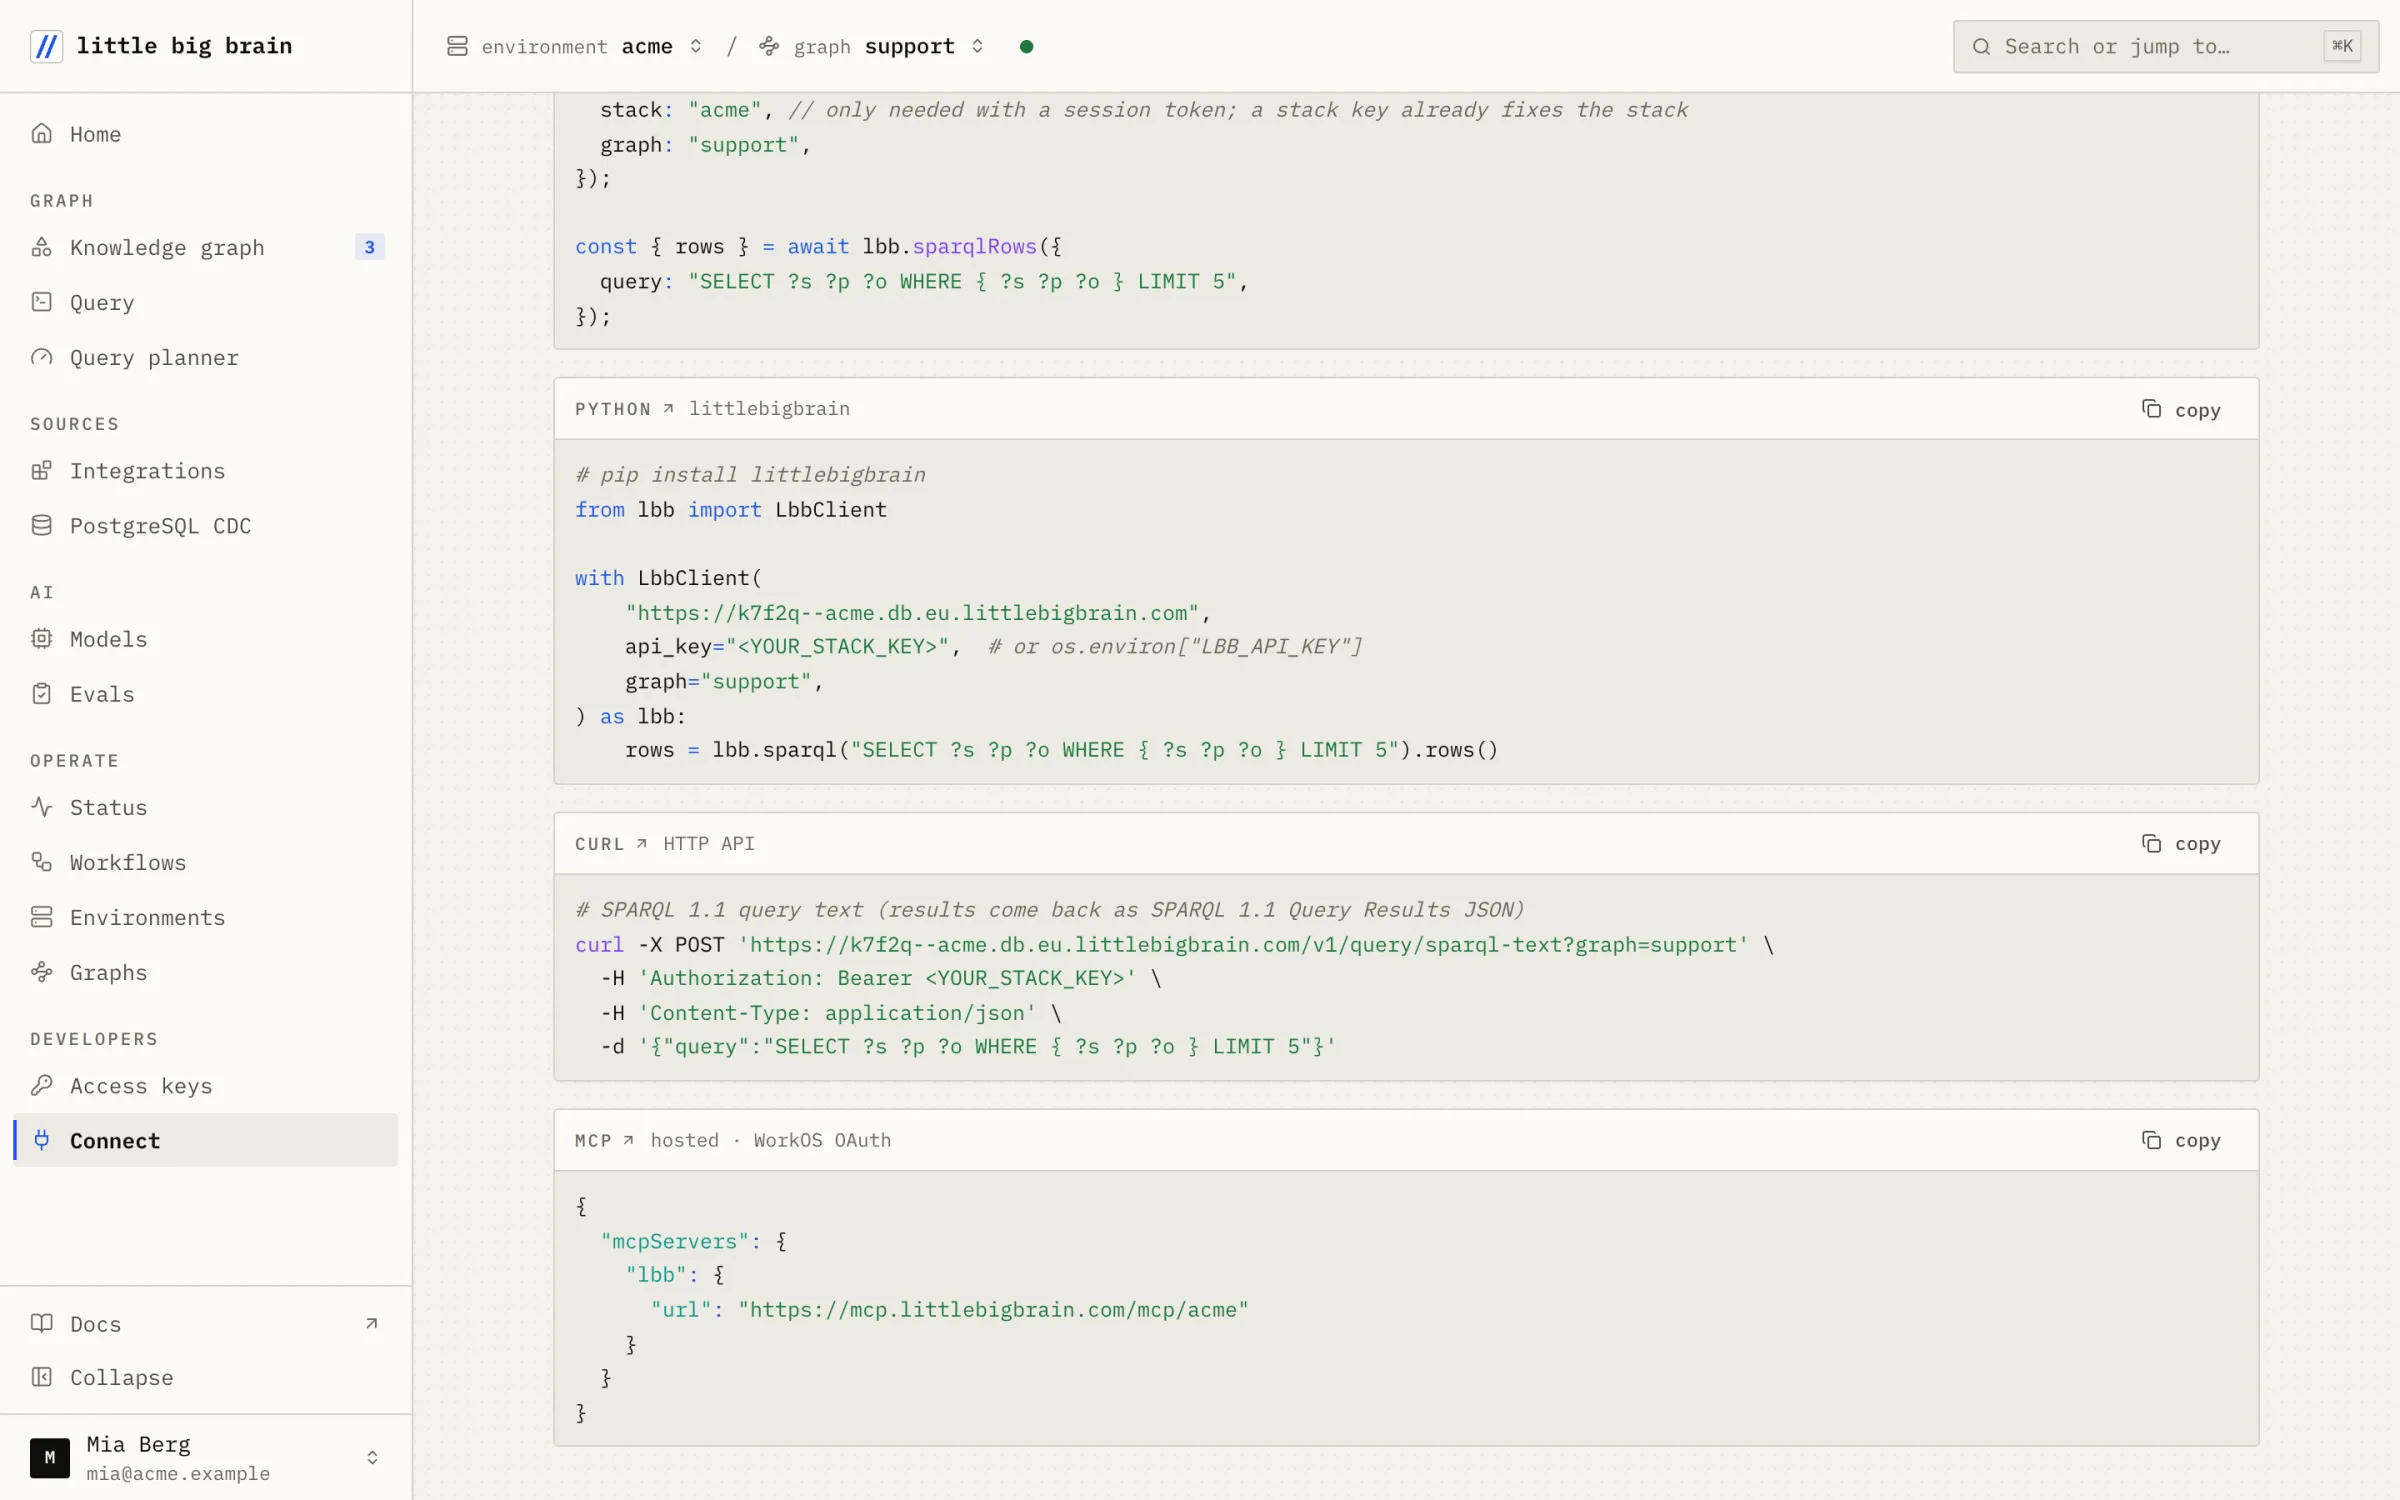Open Integrations under Sources
The width and height of the screenshot is (2400, 1500).
tap(205, 470)
